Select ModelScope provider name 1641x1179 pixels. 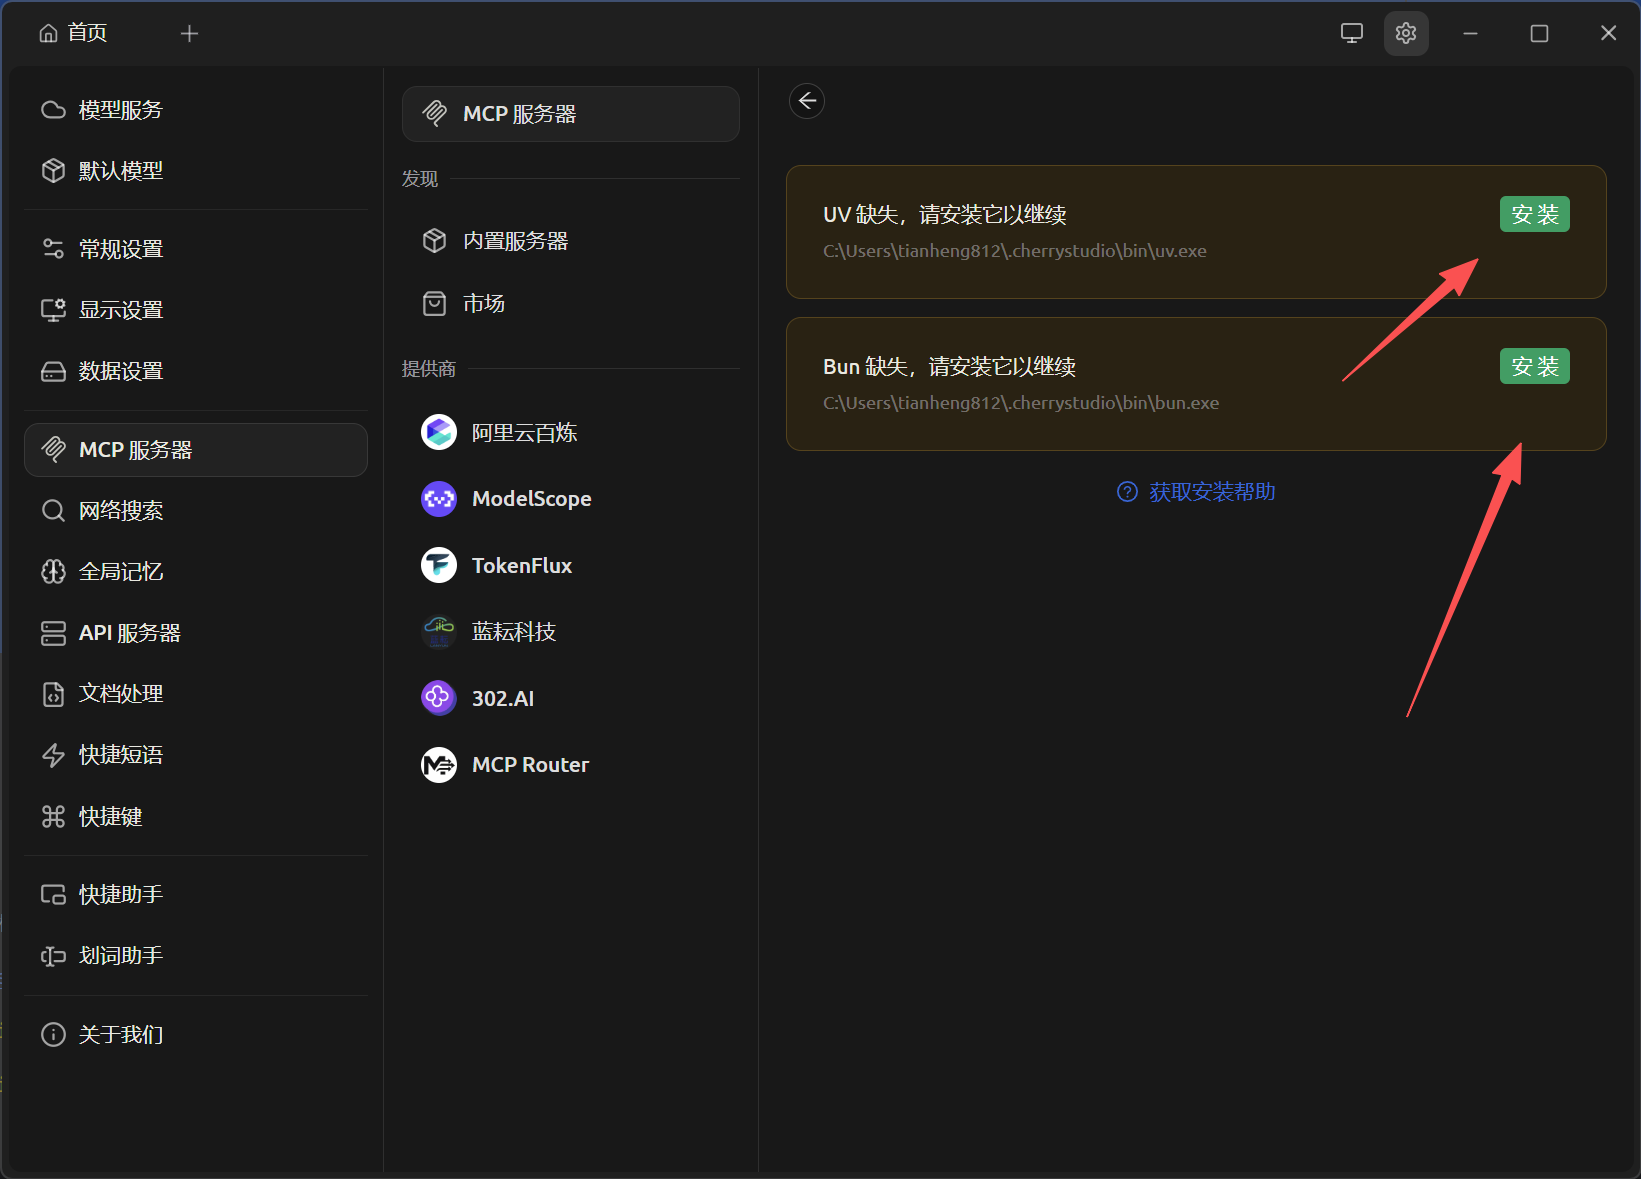[532, 499]
